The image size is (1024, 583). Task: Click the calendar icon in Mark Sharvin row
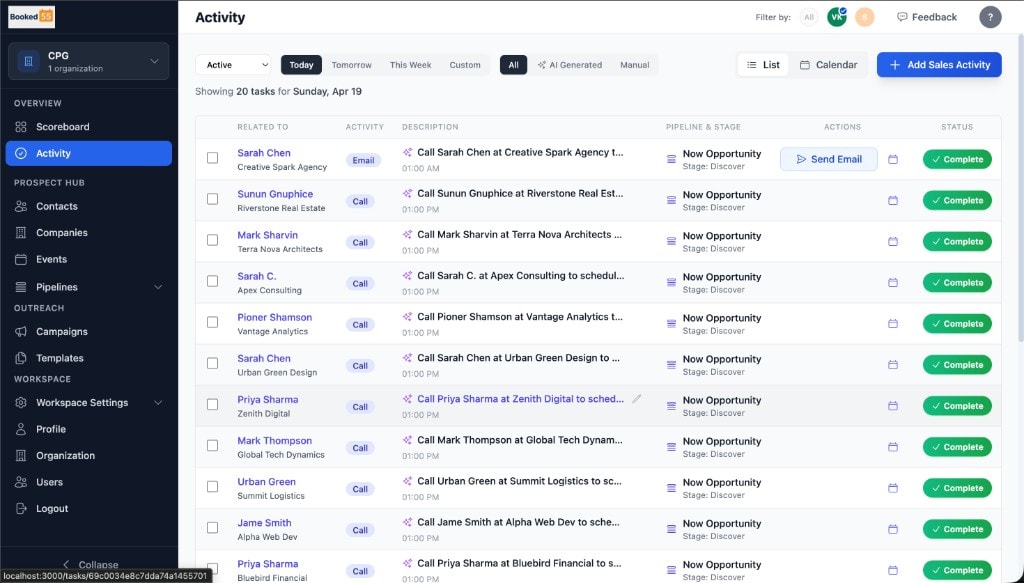click(x=893, y=242)
